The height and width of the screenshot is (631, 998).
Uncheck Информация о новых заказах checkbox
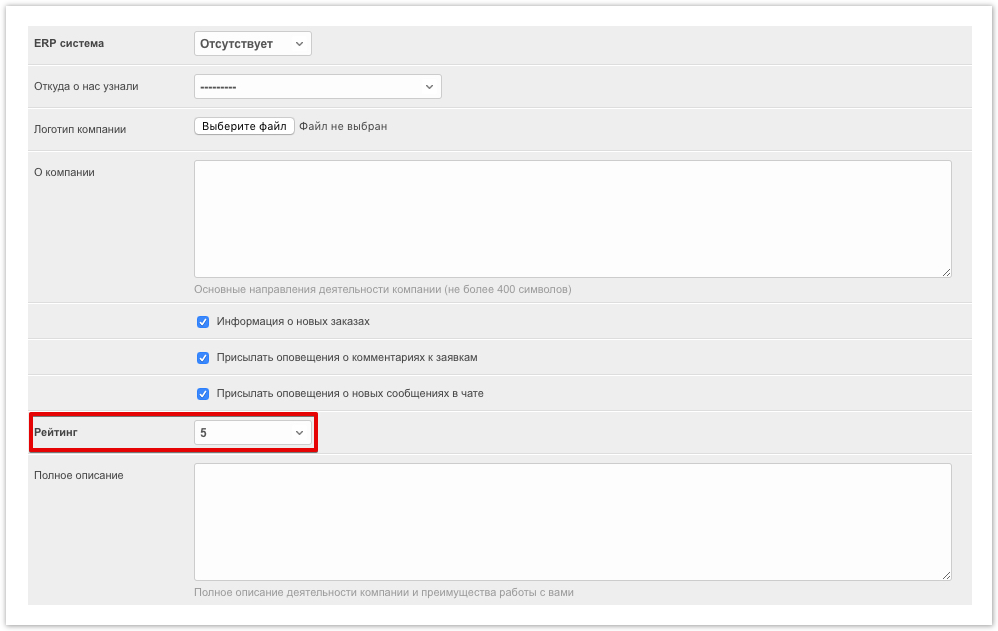(203, 322)
